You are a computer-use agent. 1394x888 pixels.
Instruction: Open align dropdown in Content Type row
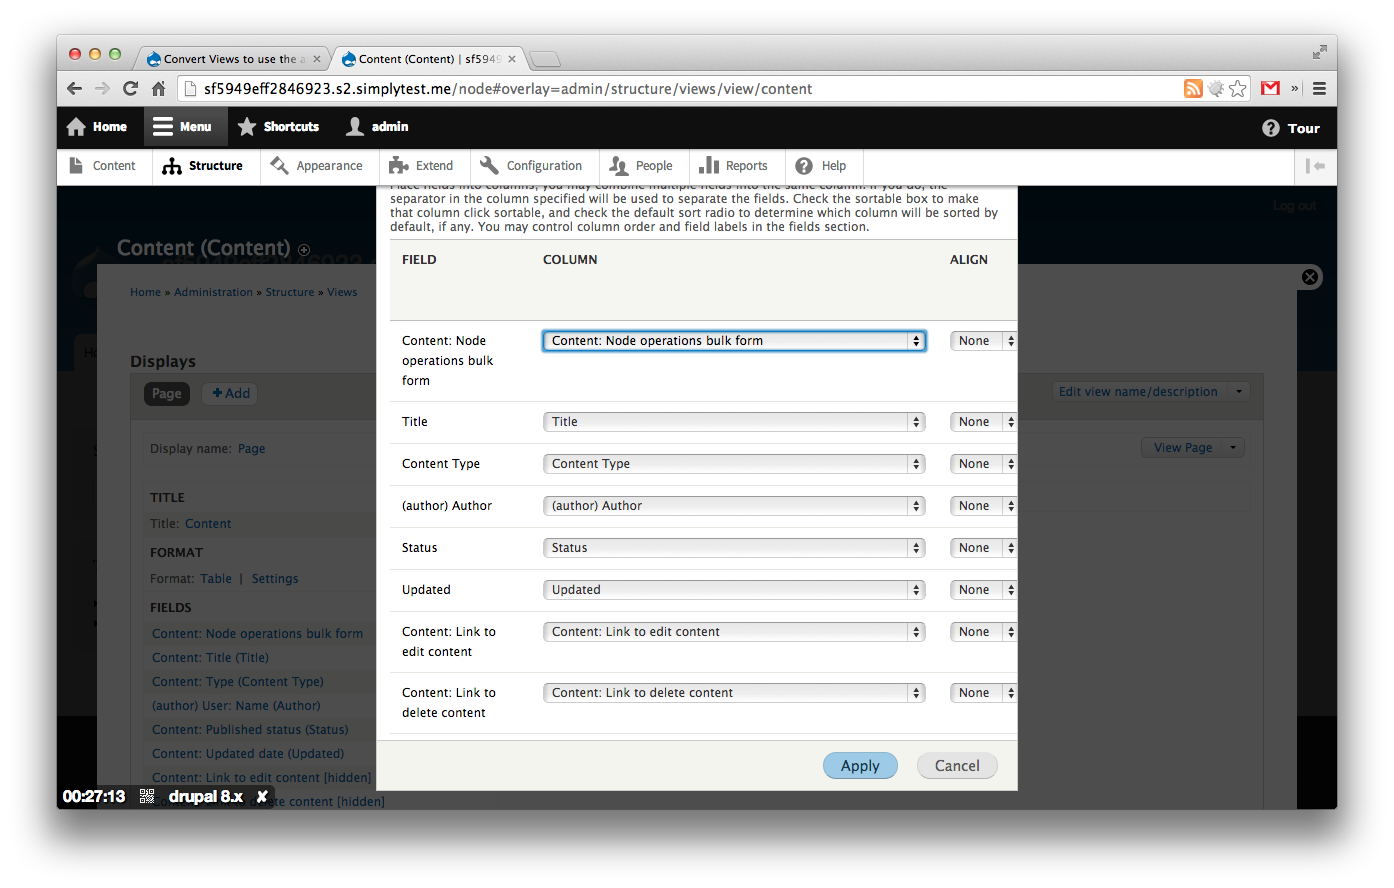point(983,464)
